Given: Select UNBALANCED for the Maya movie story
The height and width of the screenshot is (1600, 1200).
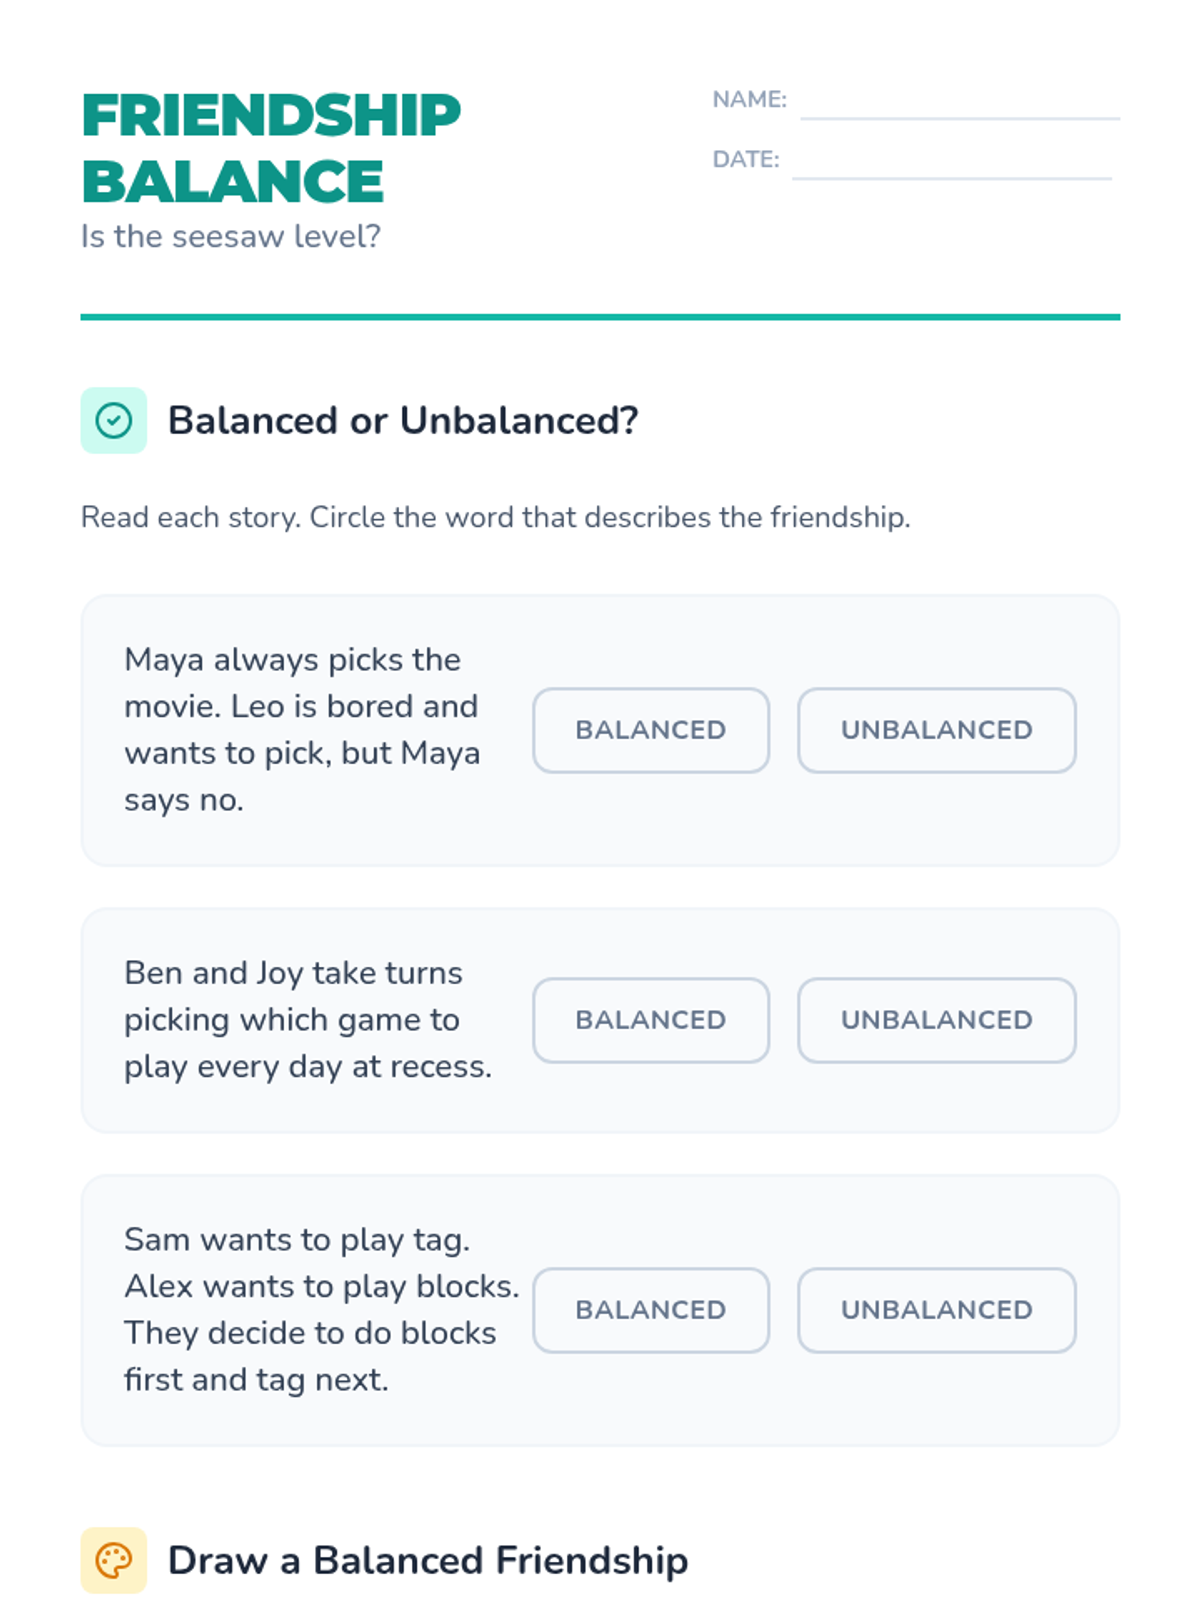Looking at the screenshot, I should click(x=936, y=730).
